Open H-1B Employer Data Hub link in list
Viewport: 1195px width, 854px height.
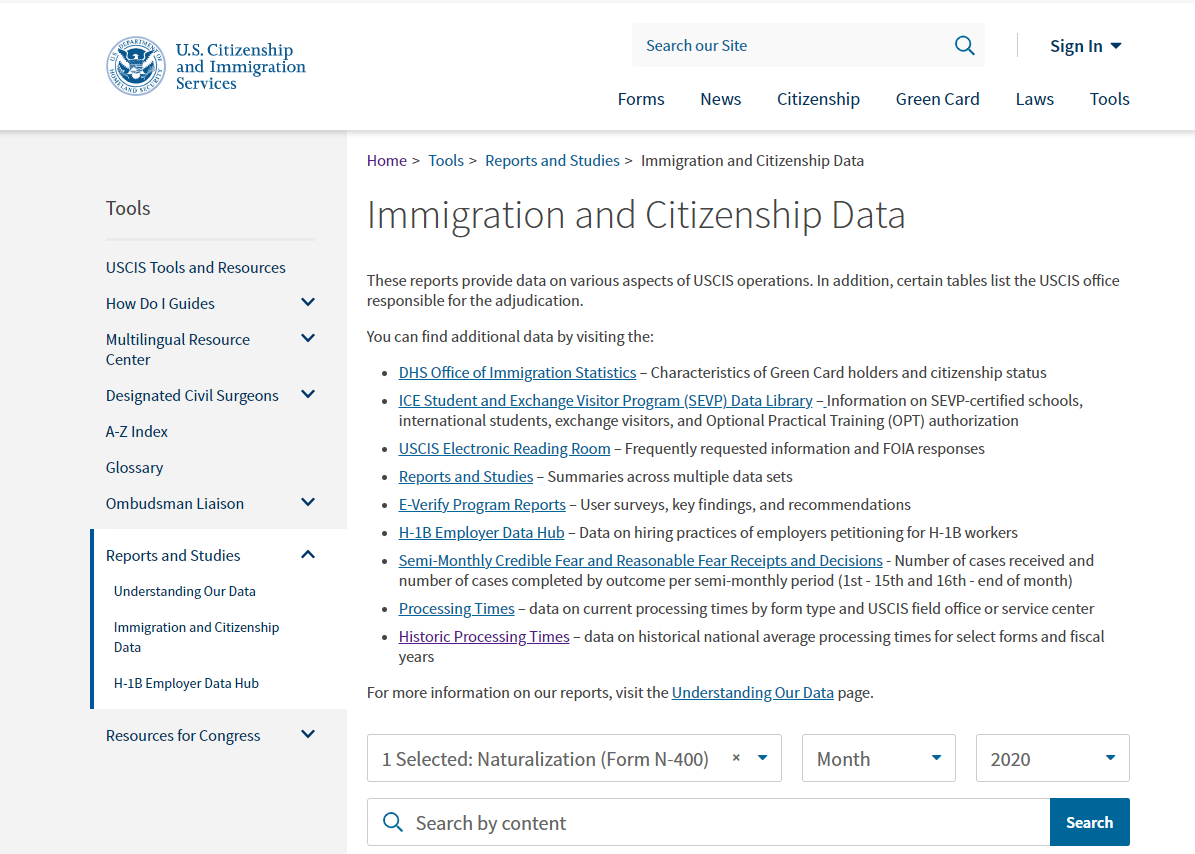481,533
